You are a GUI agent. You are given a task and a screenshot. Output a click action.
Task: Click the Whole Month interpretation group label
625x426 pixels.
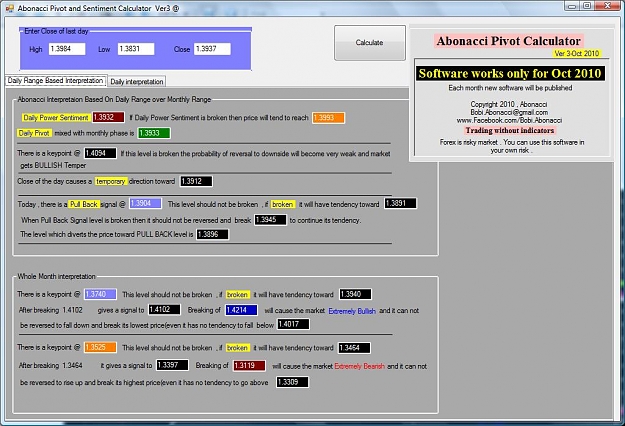[x=57, y=276]
